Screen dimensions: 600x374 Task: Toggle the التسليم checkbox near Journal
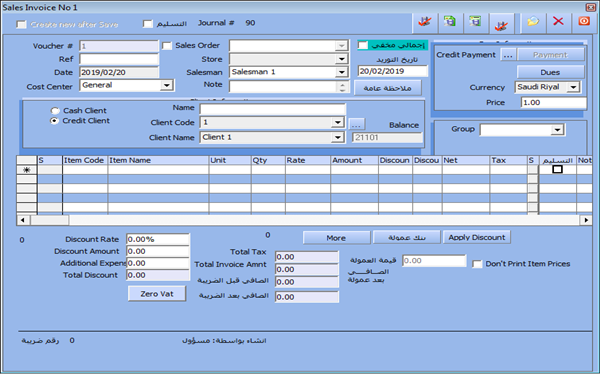(147, 24)
